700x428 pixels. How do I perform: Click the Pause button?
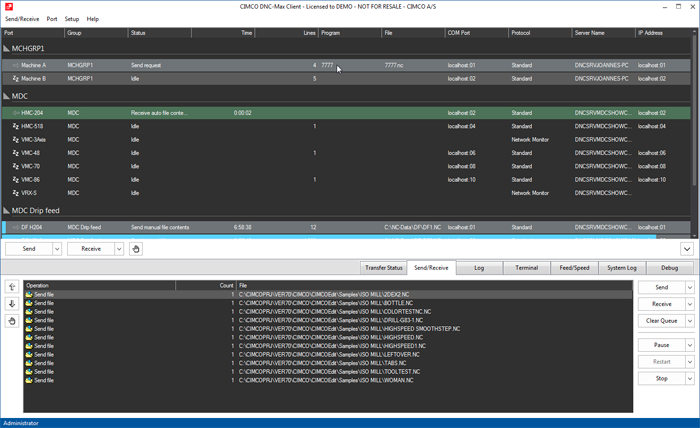(x=662, y=345)
